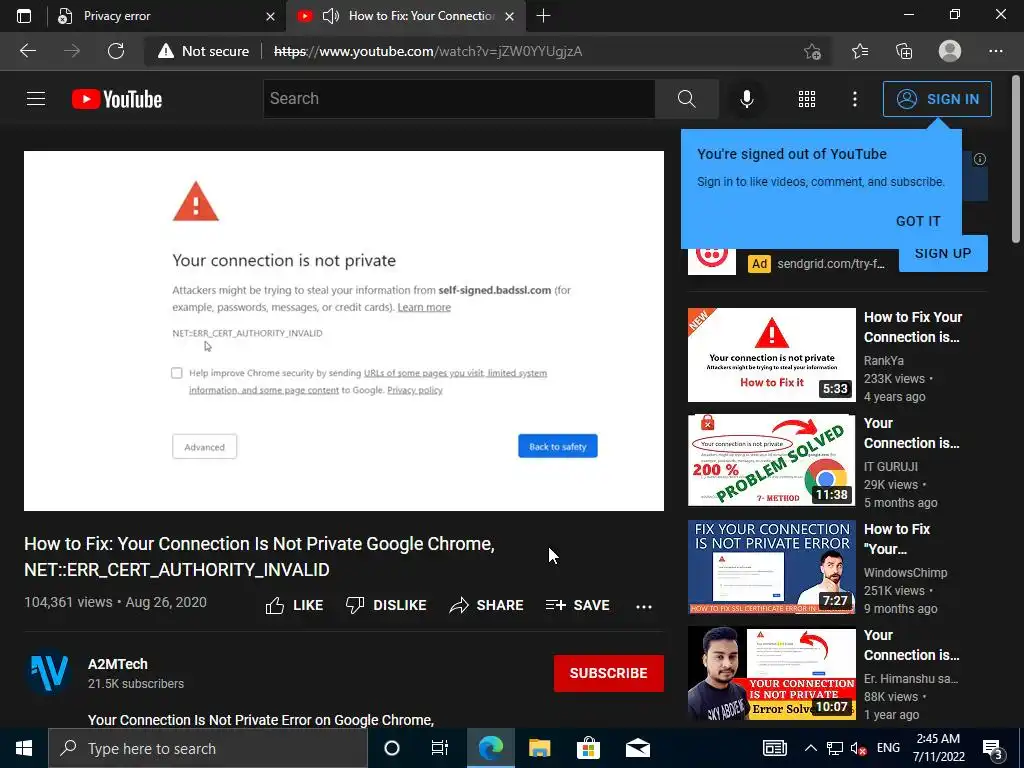Image resolution: width=1024 pixels, height=768 pixels.
Task: Save the video to a playlist
Action: pyautogui.click(x=578, y=605)
